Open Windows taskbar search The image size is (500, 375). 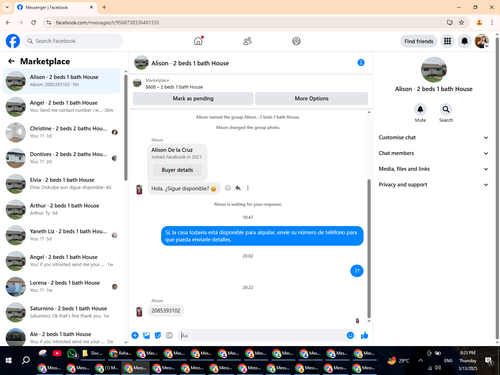pyautogui.click(x=26, y=360)
